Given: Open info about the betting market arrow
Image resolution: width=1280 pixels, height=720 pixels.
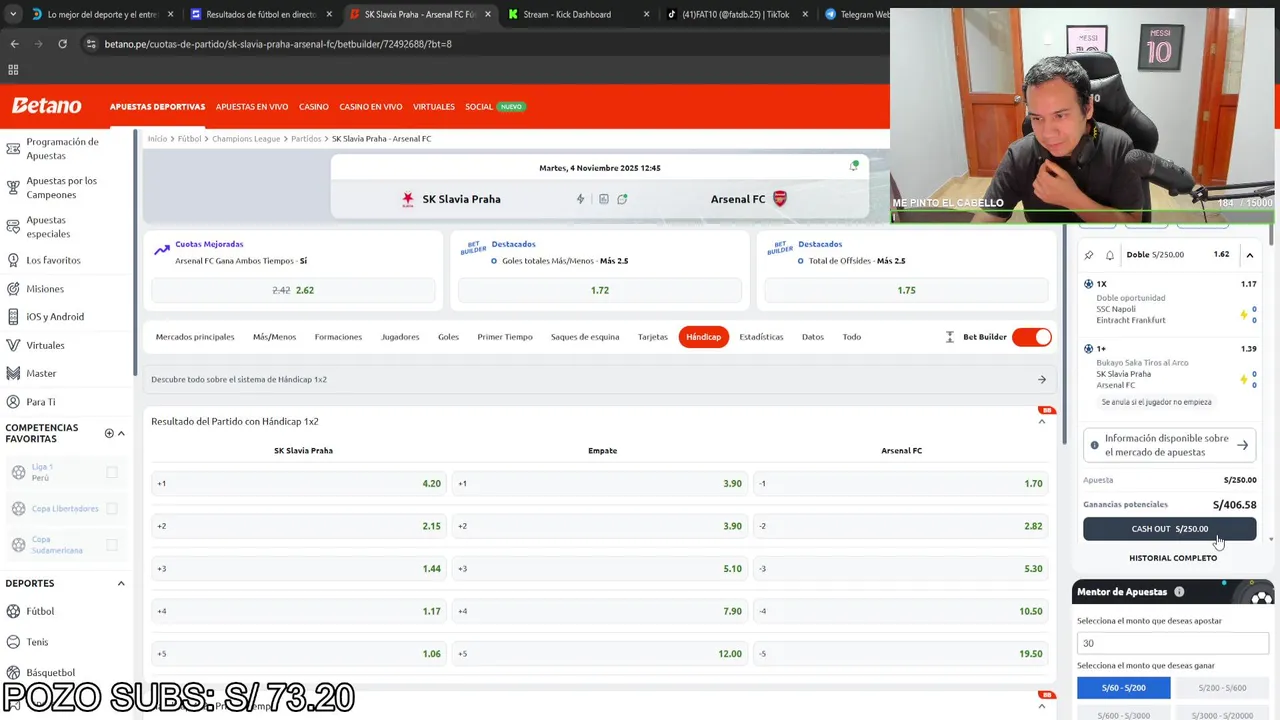Looking at the screenshot, I should 1242,445.
